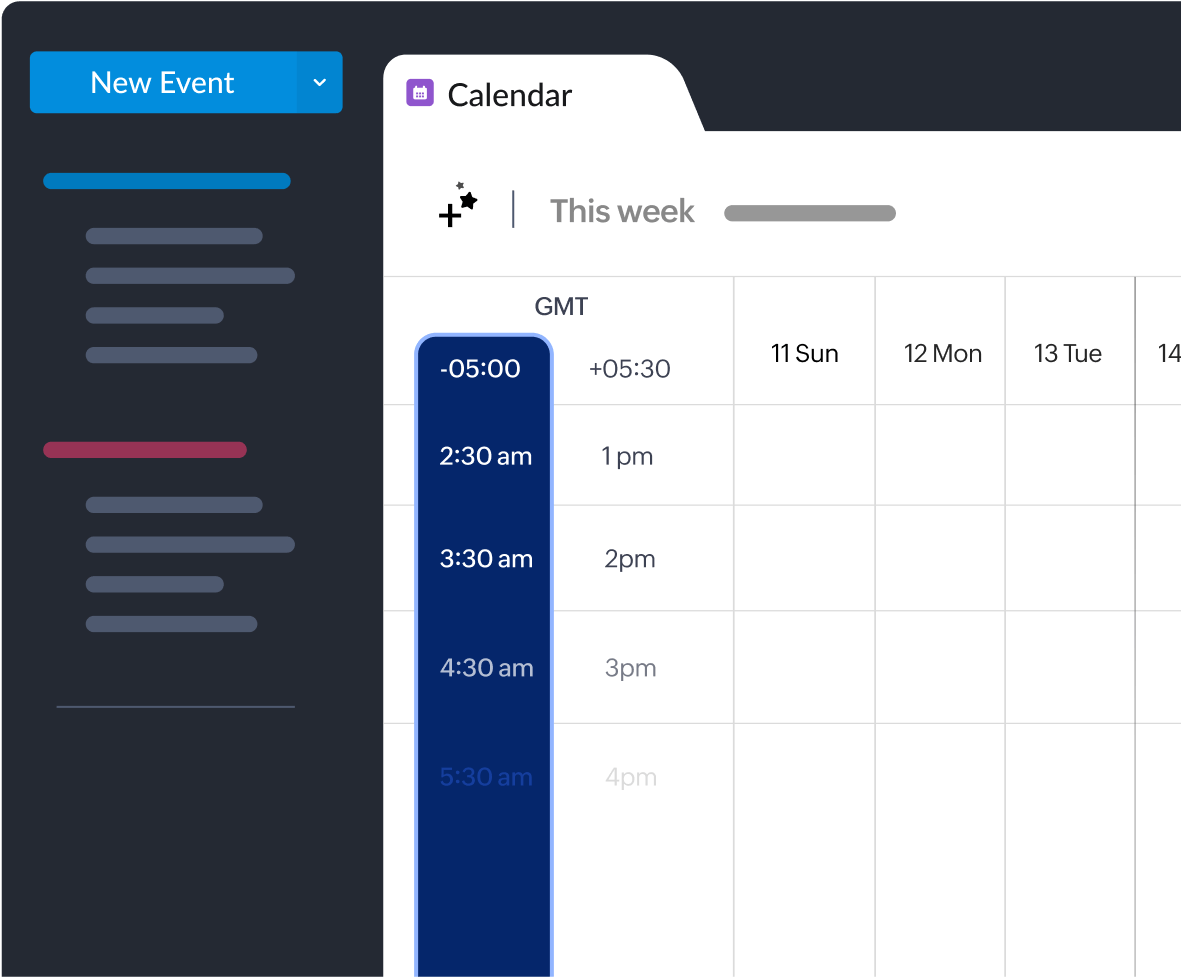Click the 11 Sun day header
Screen dimensions: 1181x977
click(x=804, y=353)
